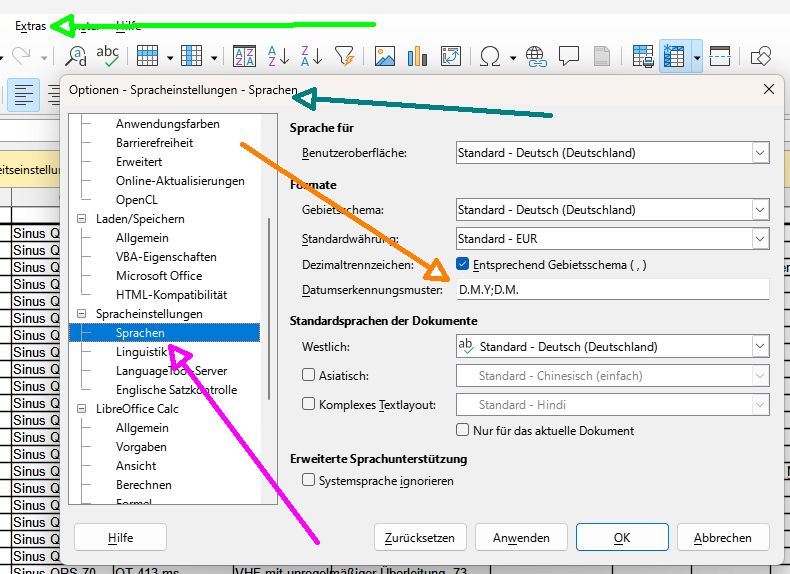Viewport: 790px width, 574px height.
Task: Click the greyed Headers and Footers icon
Action: coord(602,56)
